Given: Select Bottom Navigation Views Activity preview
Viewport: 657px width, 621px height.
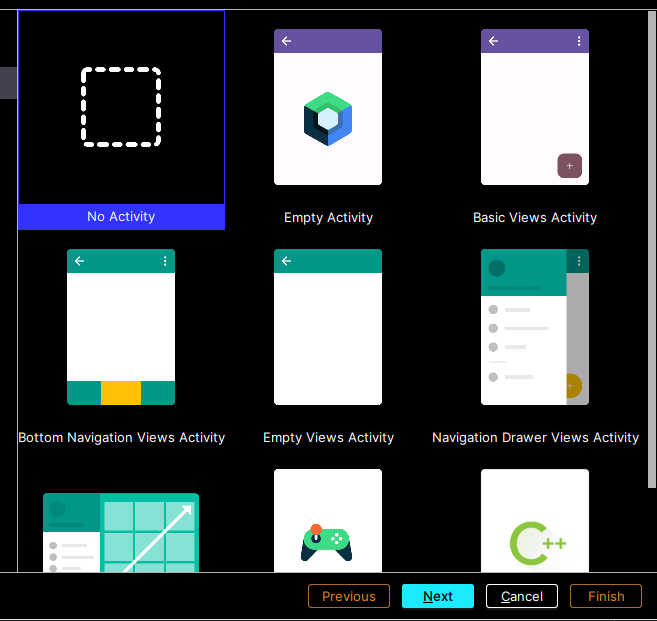Looking at the screenshot, I should [121, 327].
